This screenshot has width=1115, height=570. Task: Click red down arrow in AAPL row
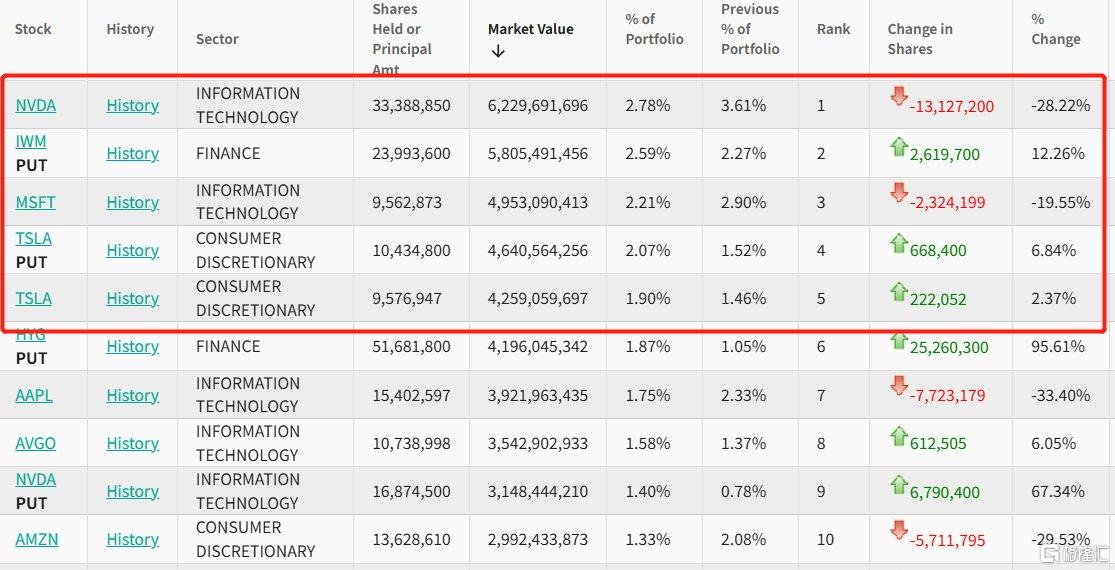pyautogui.click(x=898, y=386)
